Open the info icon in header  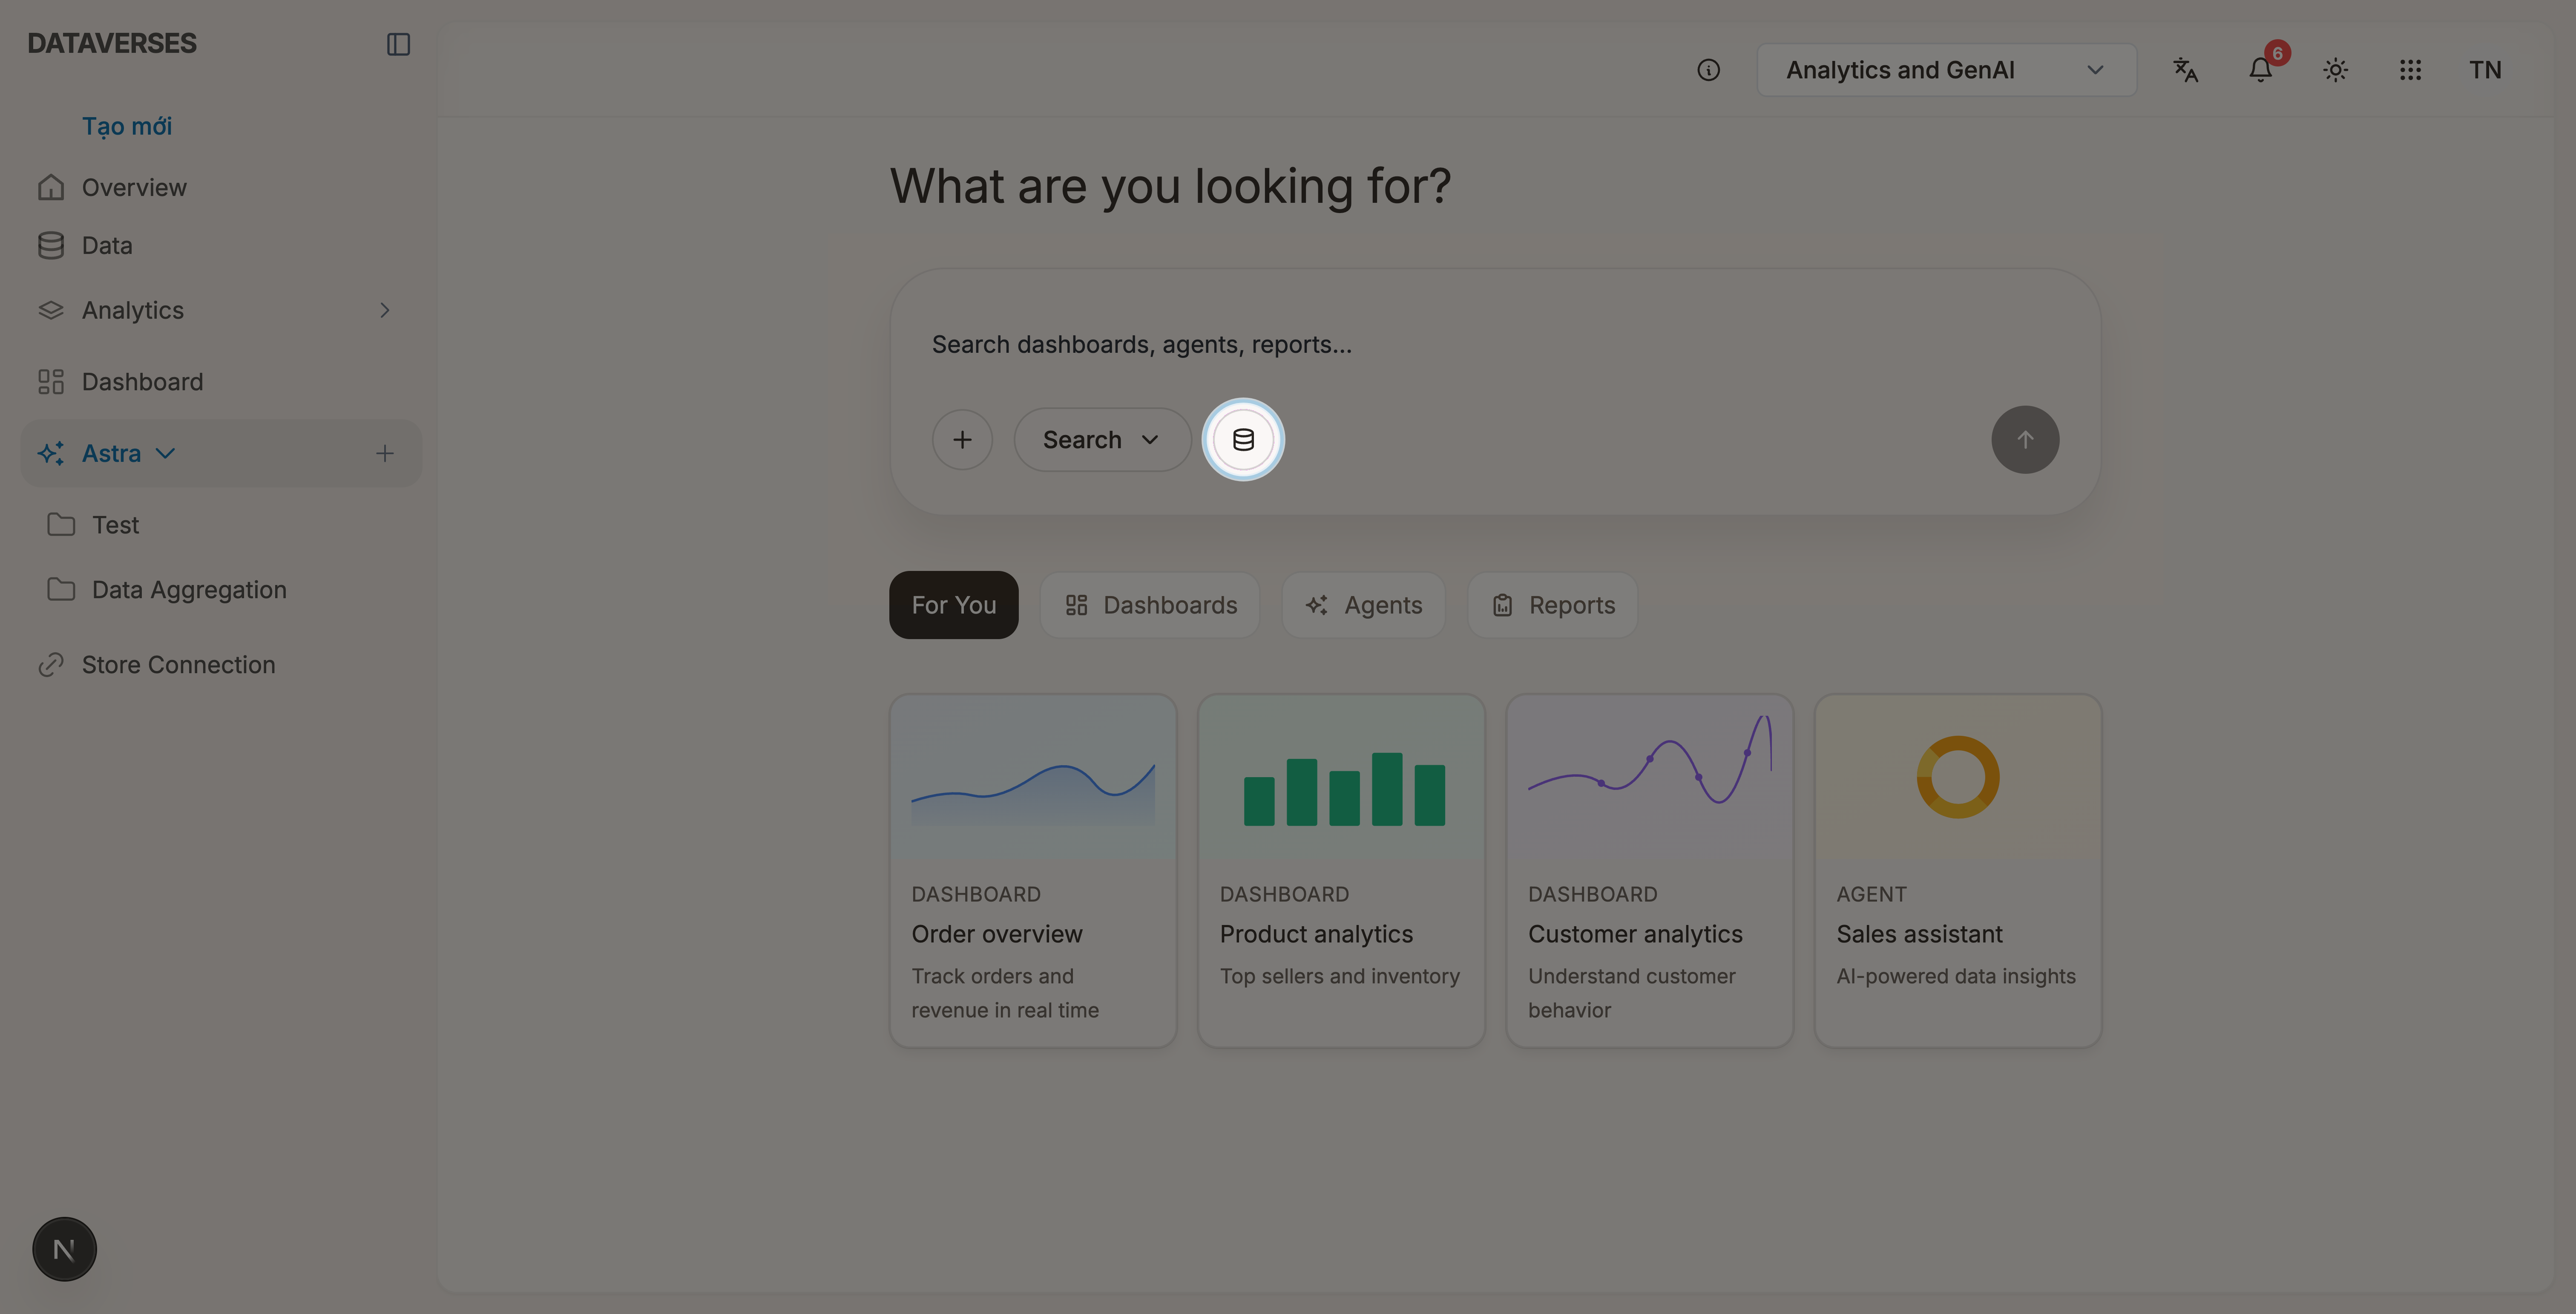tap(1708, 70)
